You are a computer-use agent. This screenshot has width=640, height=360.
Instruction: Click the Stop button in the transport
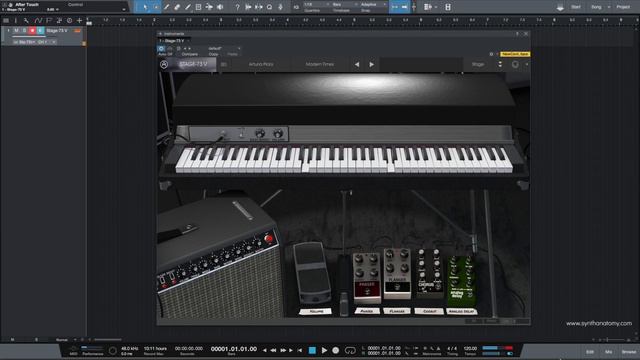pos(312,350)
